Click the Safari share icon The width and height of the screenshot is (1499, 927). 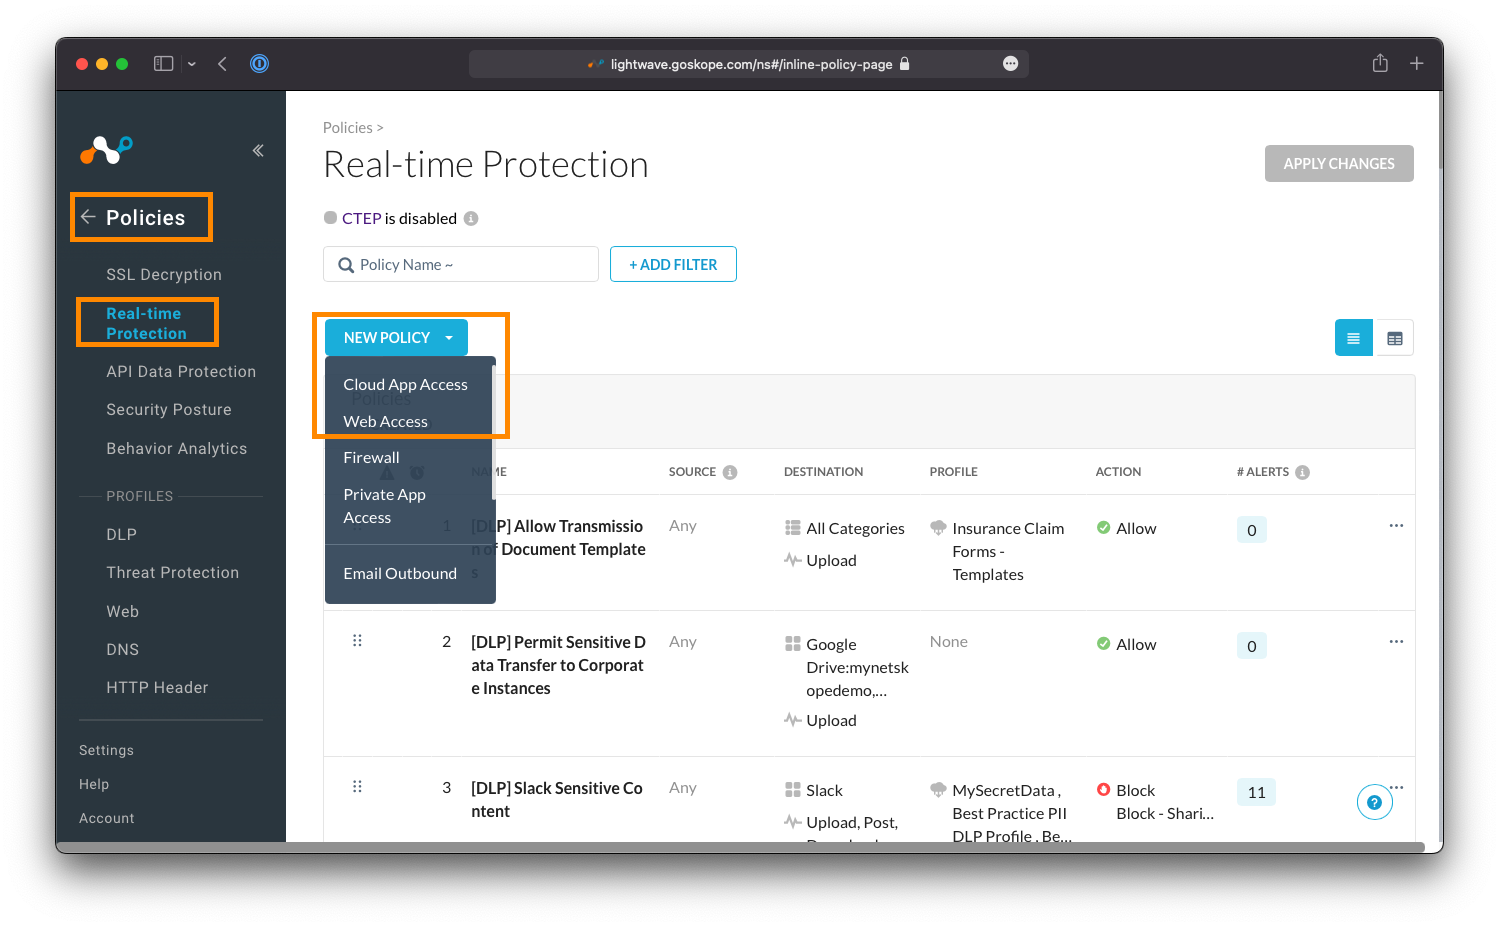[1380, 64]
